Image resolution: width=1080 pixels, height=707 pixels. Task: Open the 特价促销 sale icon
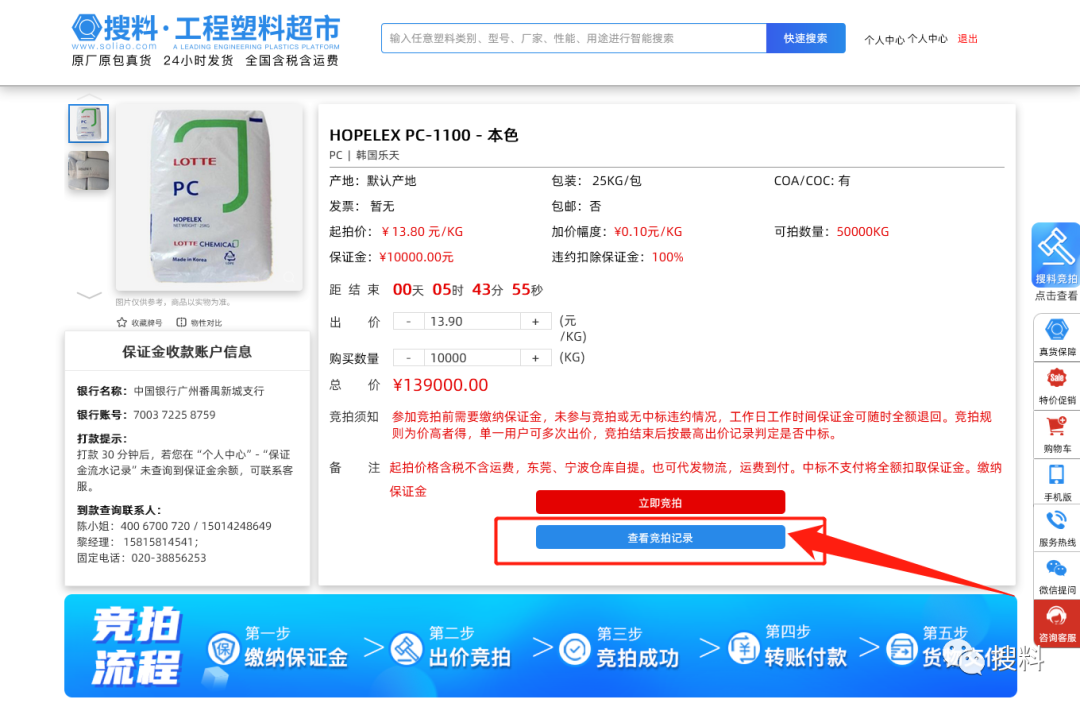1056,379
